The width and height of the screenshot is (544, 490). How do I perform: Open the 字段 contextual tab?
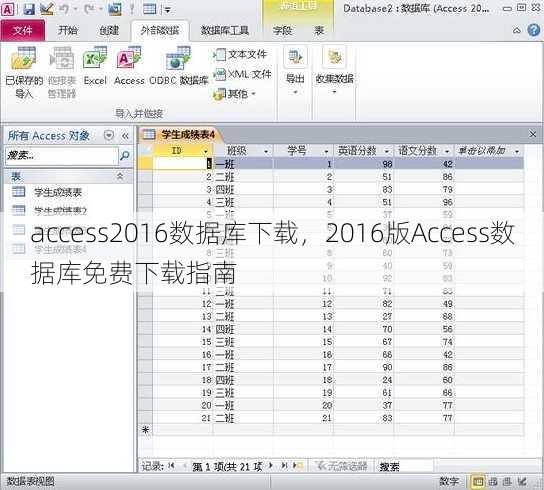[x=282, y=31]
